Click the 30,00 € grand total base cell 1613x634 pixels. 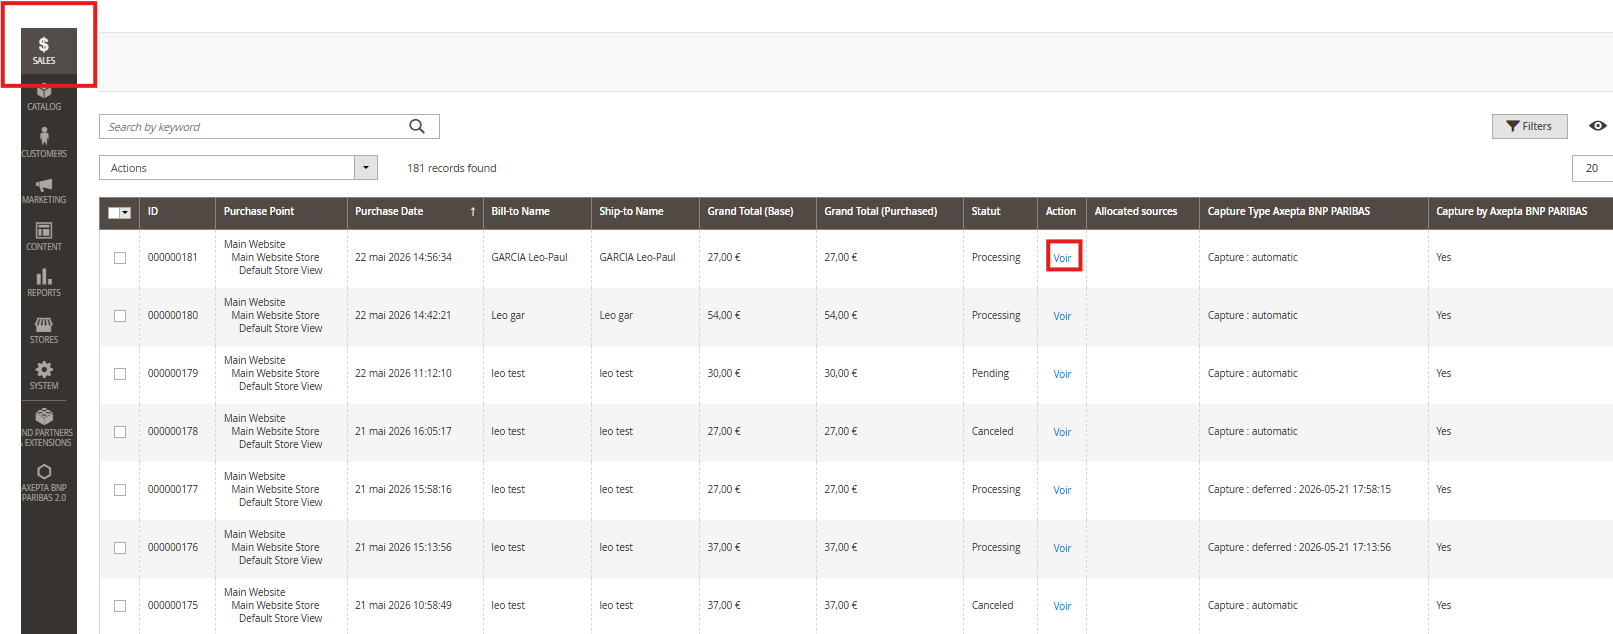[724, 374]
